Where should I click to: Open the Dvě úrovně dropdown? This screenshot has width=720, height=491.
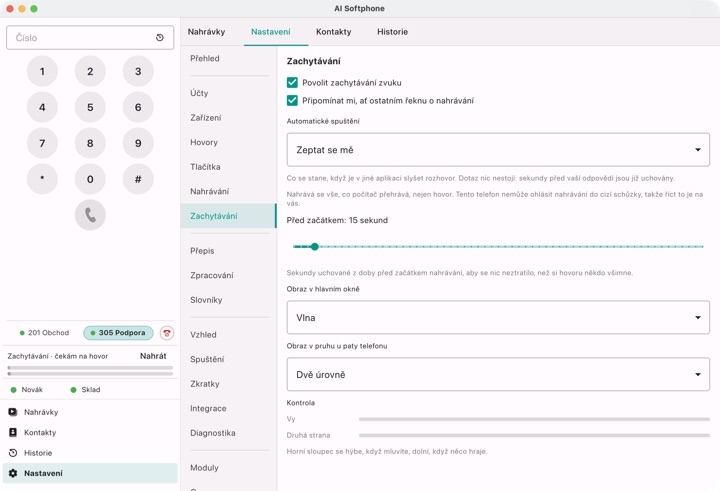(x=498, y=374)
